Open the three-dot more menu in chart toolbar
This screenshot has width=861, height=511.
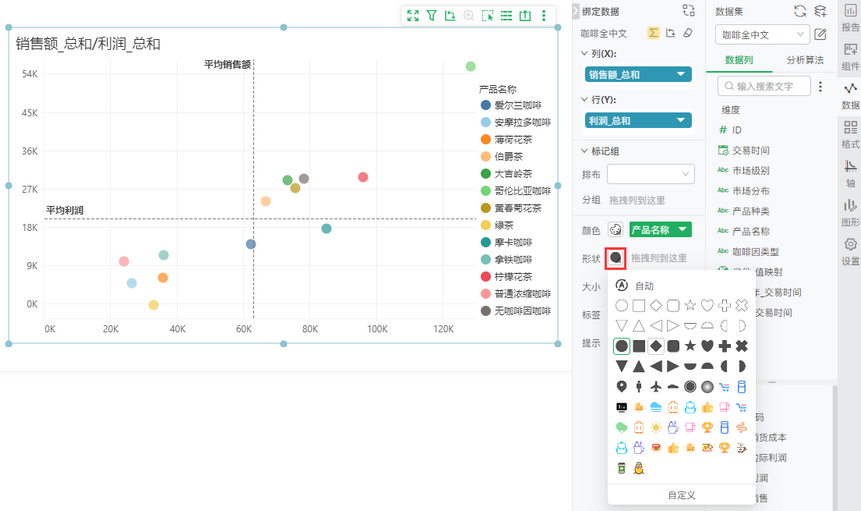pyautogui.click(x=544, y=15)
